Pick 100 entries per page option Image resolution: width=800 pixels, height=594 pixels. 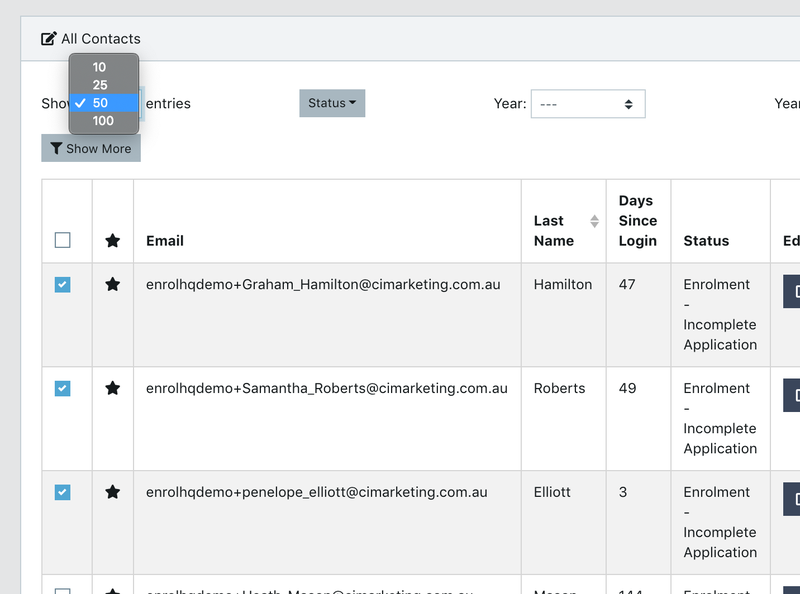(103, 121)
